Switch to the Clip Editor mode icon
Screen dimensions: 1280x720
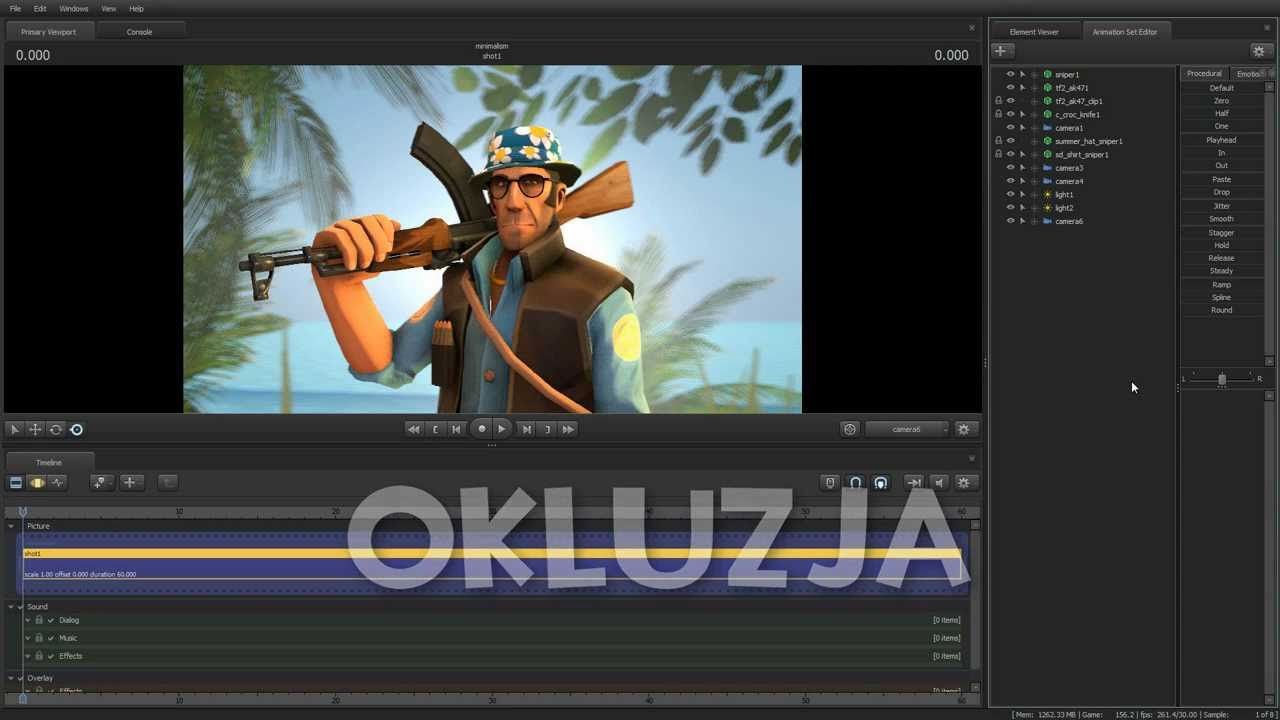[x=15, y=483]
